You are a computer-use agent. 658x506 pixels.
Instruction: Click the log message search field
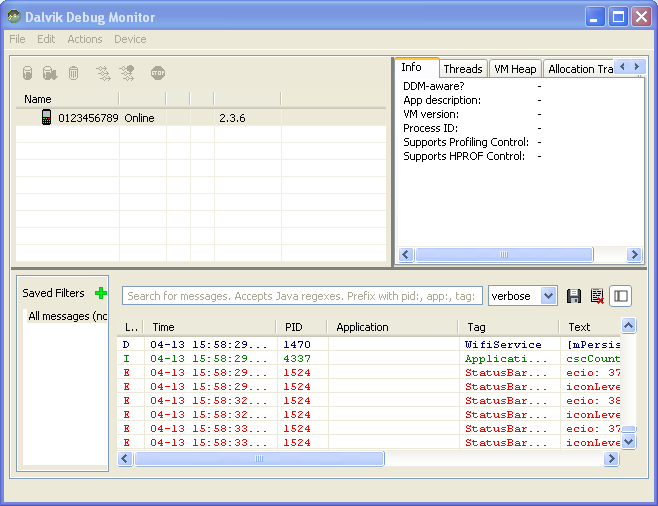(x=302, y=296)
